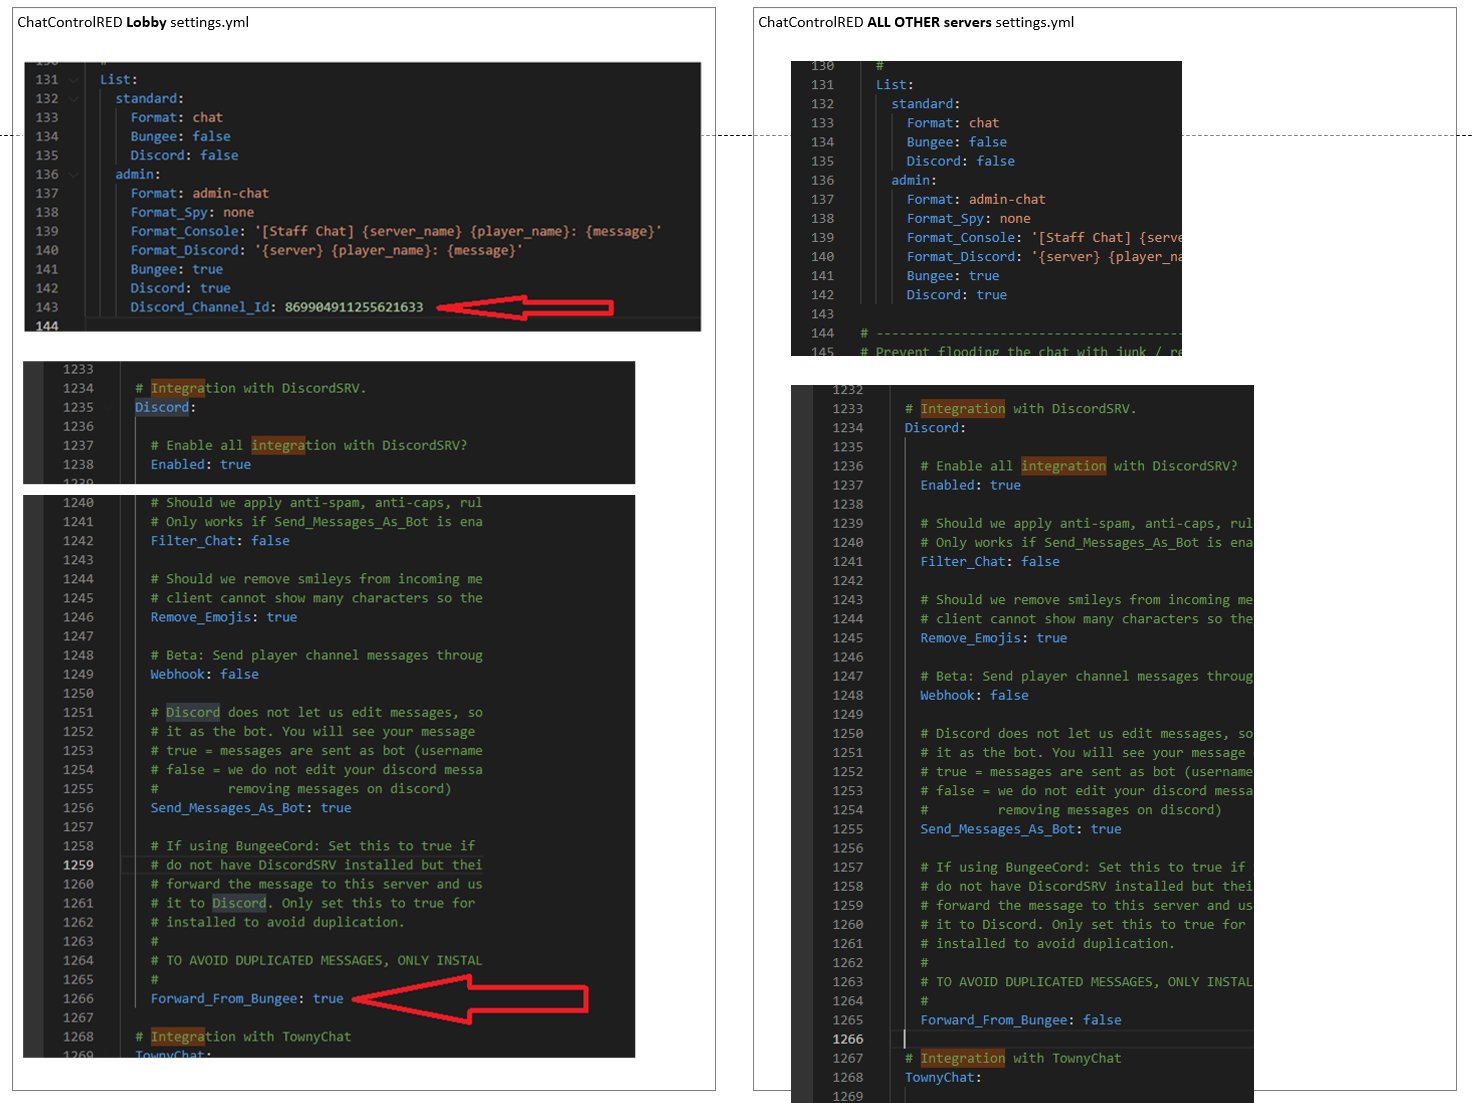Click the red arrow pointing at Forward_From_Bungee
1473x1103 pixels.
tap(470, 998)
